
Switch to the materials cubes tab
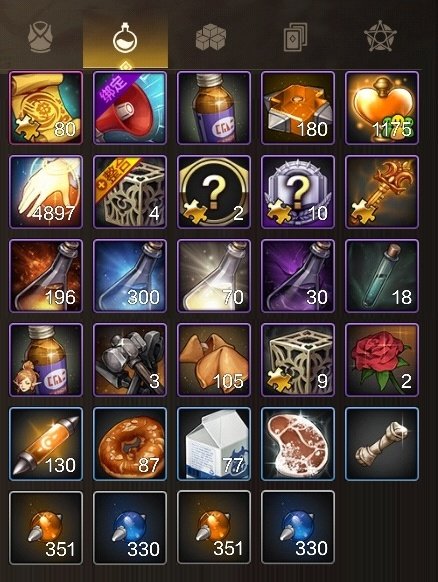[x=211, y=37]
